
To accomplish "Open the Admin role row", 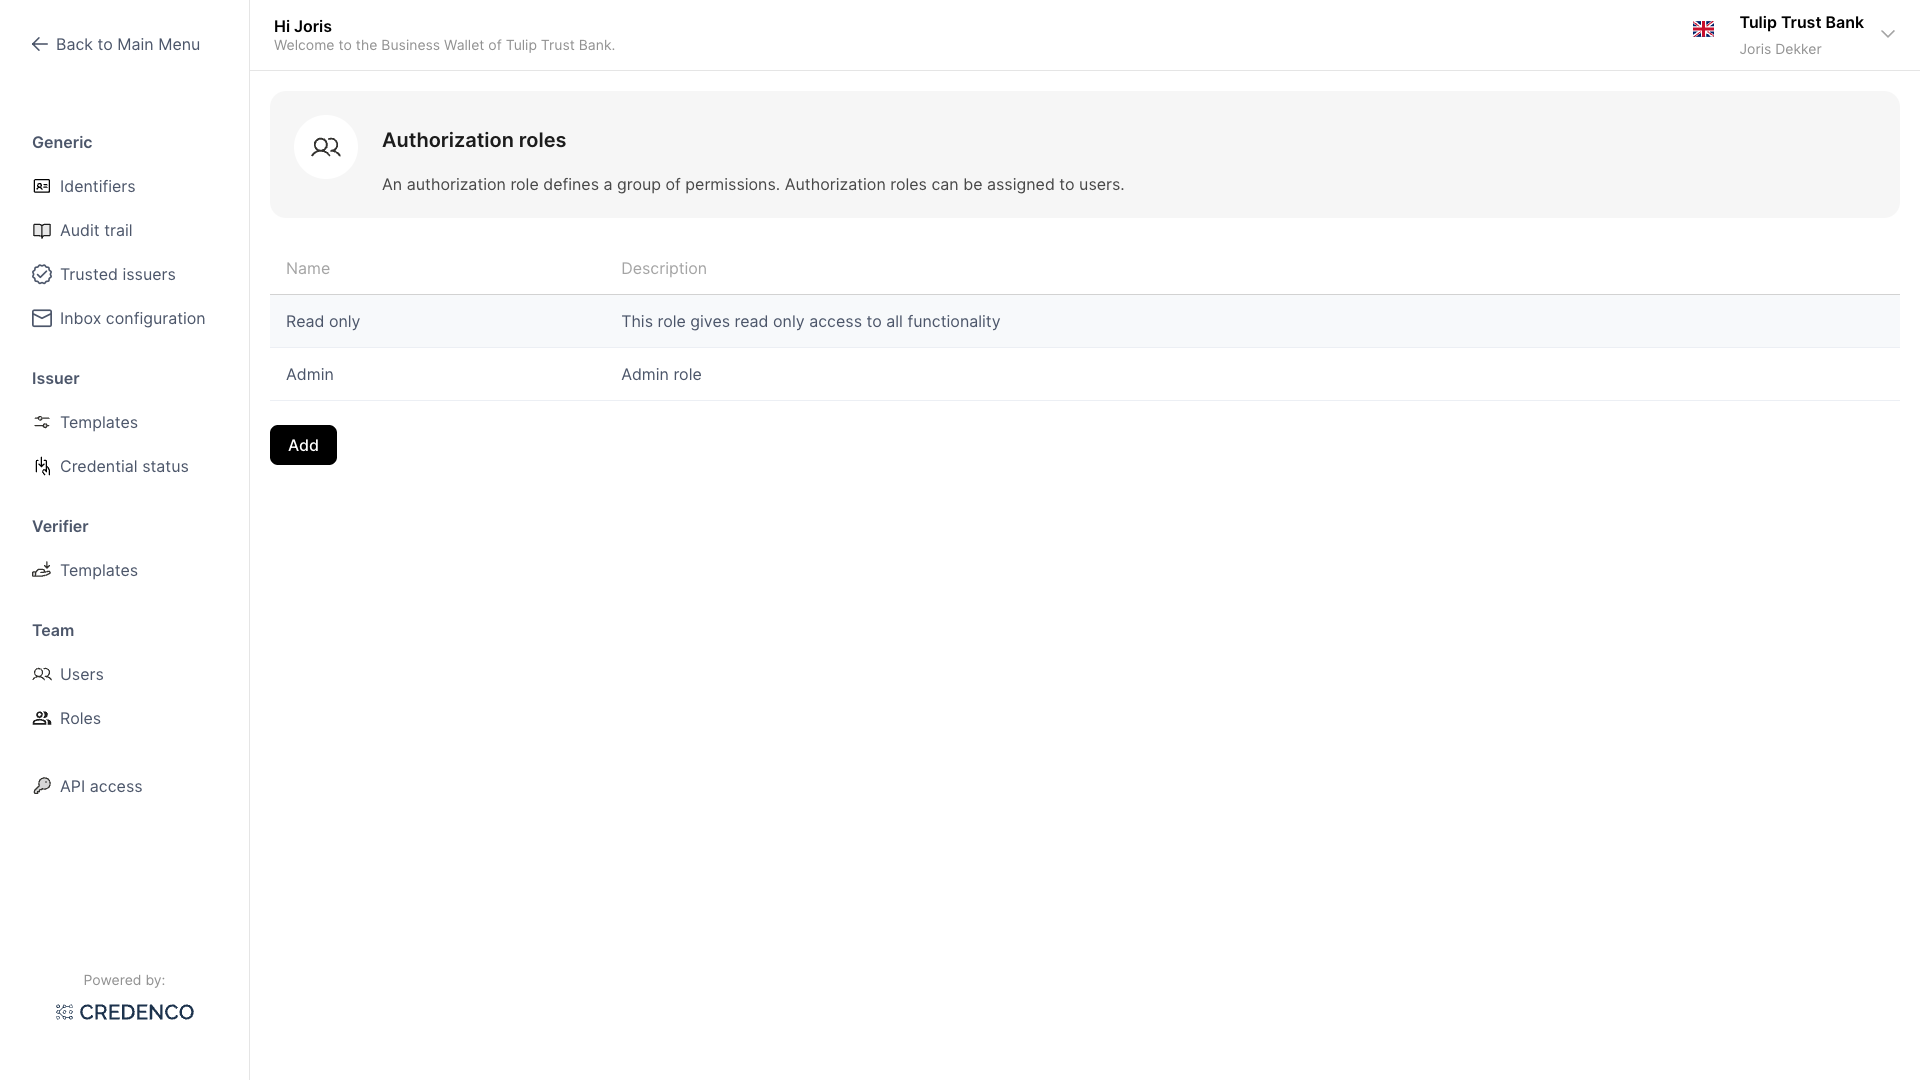I will click(x=310, y=375).
